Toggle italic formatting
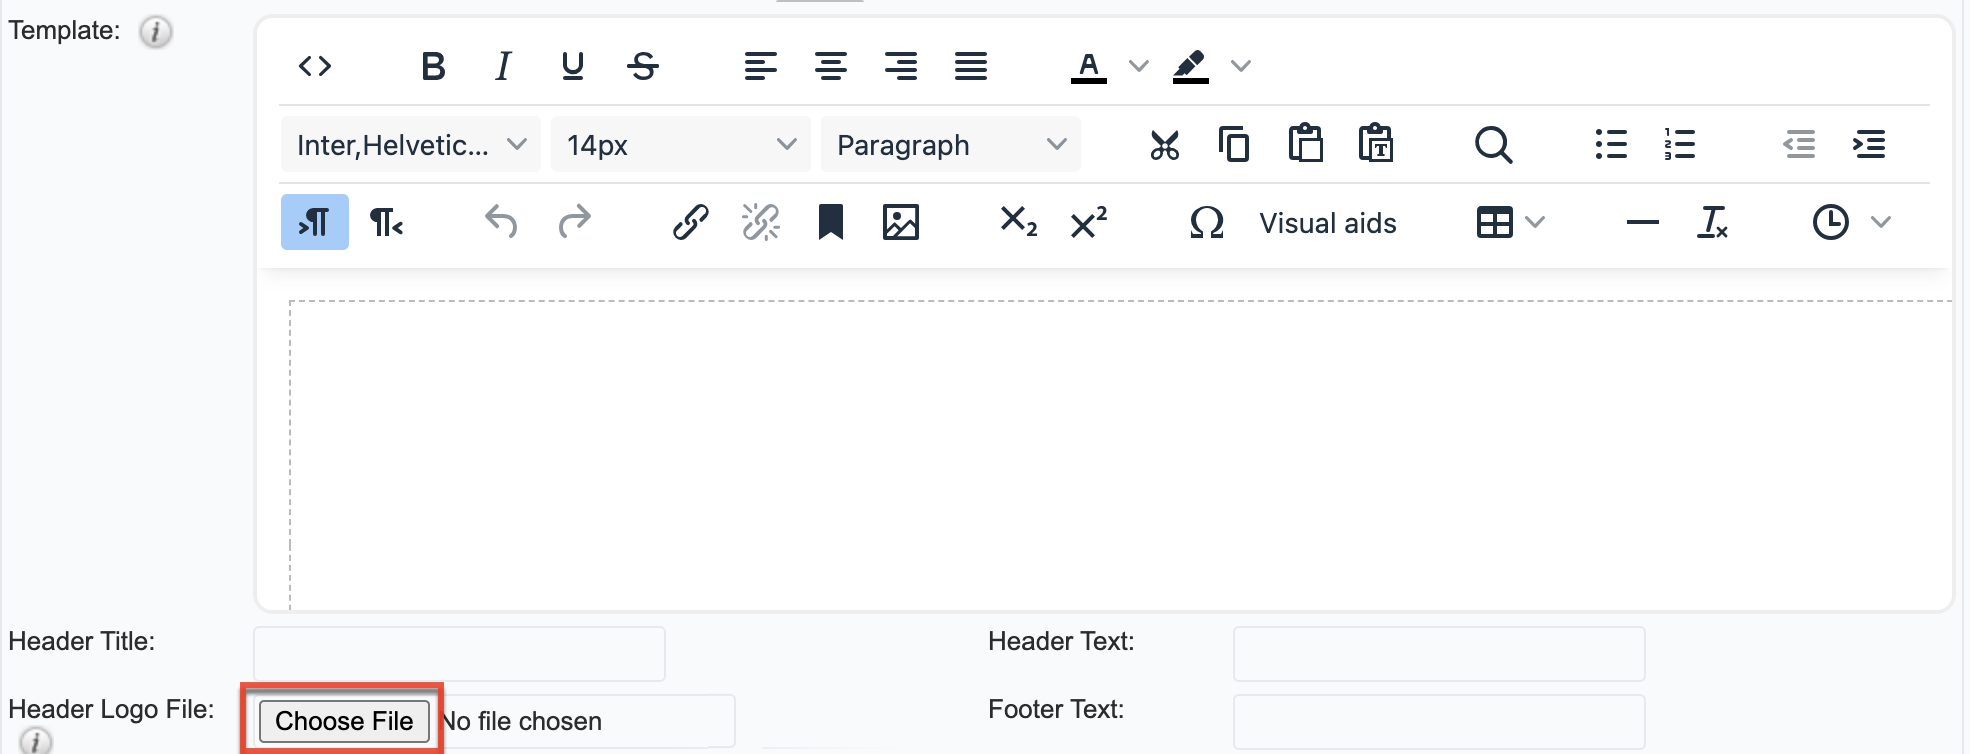This screenshot has height=754, width=1970. coord(503,67)
